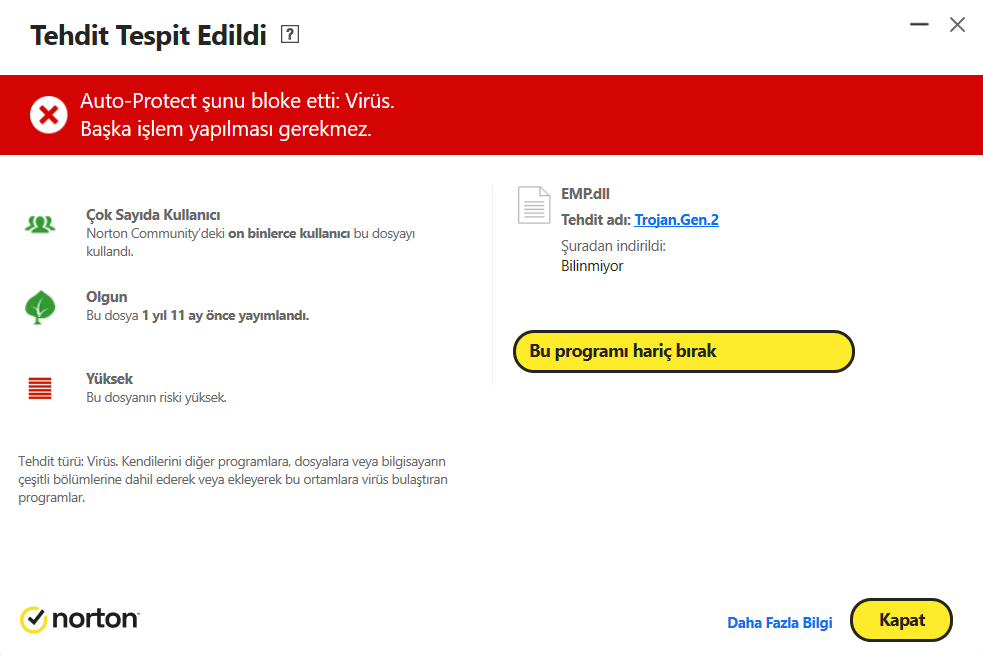Image resolution: width=983 pixels, height=655 pixels.
Task: Click the Başka işlem yapılması gerekmez line
Action: click(226, 129)
